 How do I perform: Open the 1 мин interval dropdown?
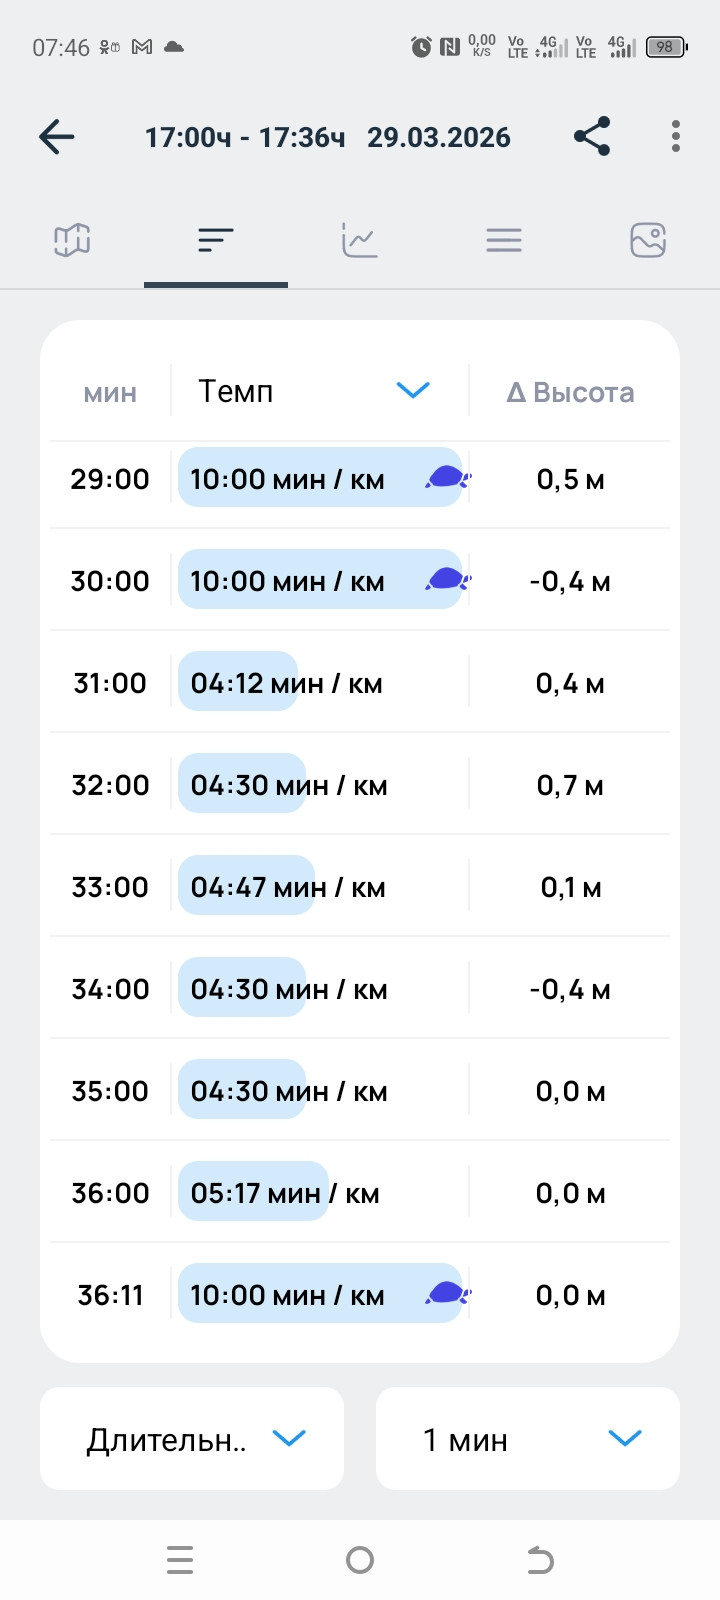528,1439
